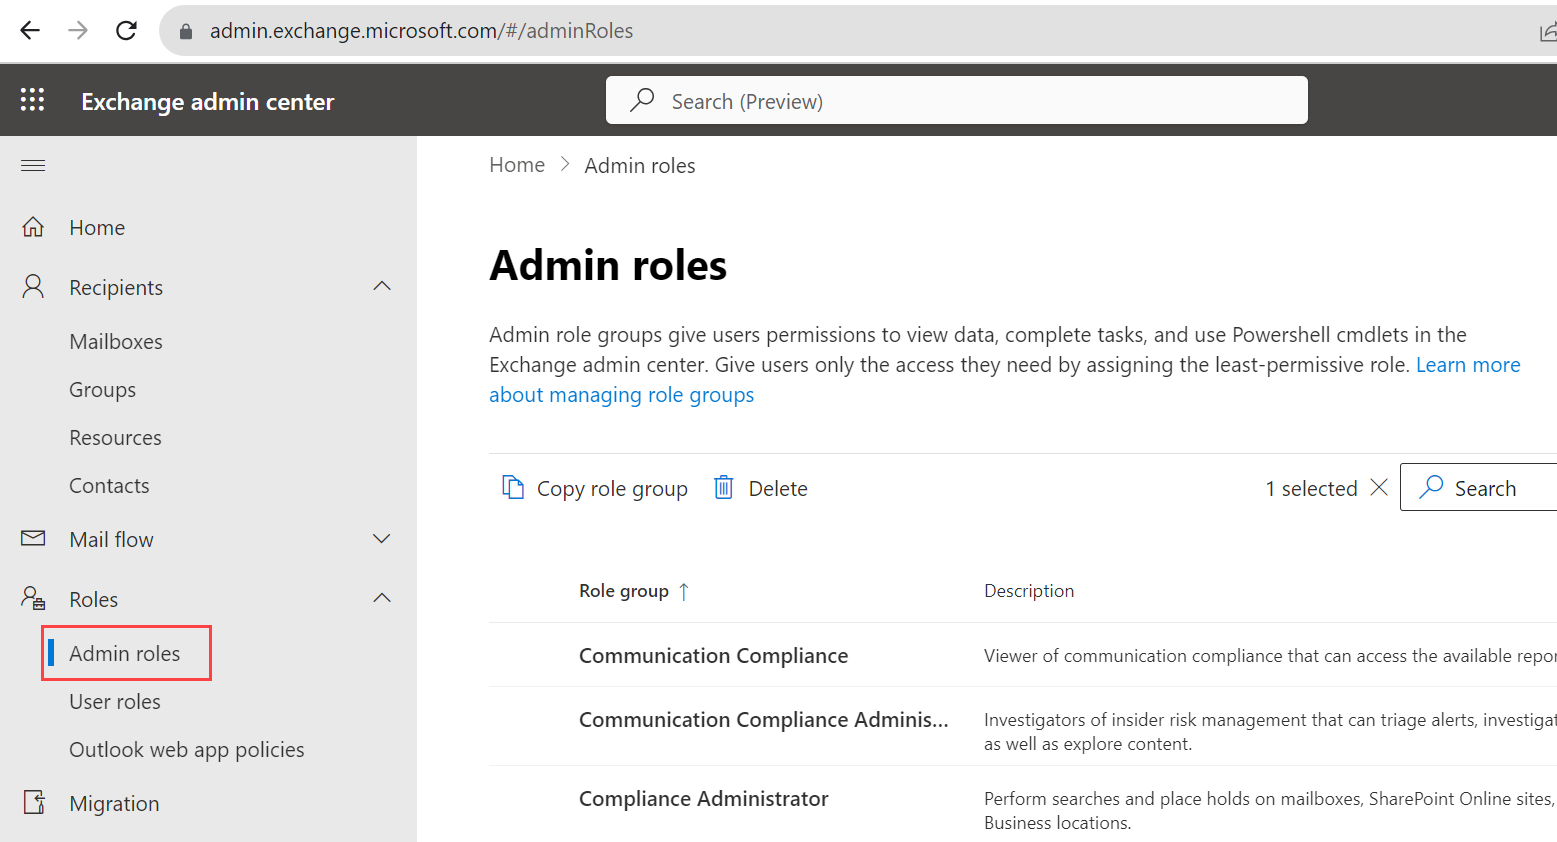Open Resources under Recipients

[x=115, y=438]
